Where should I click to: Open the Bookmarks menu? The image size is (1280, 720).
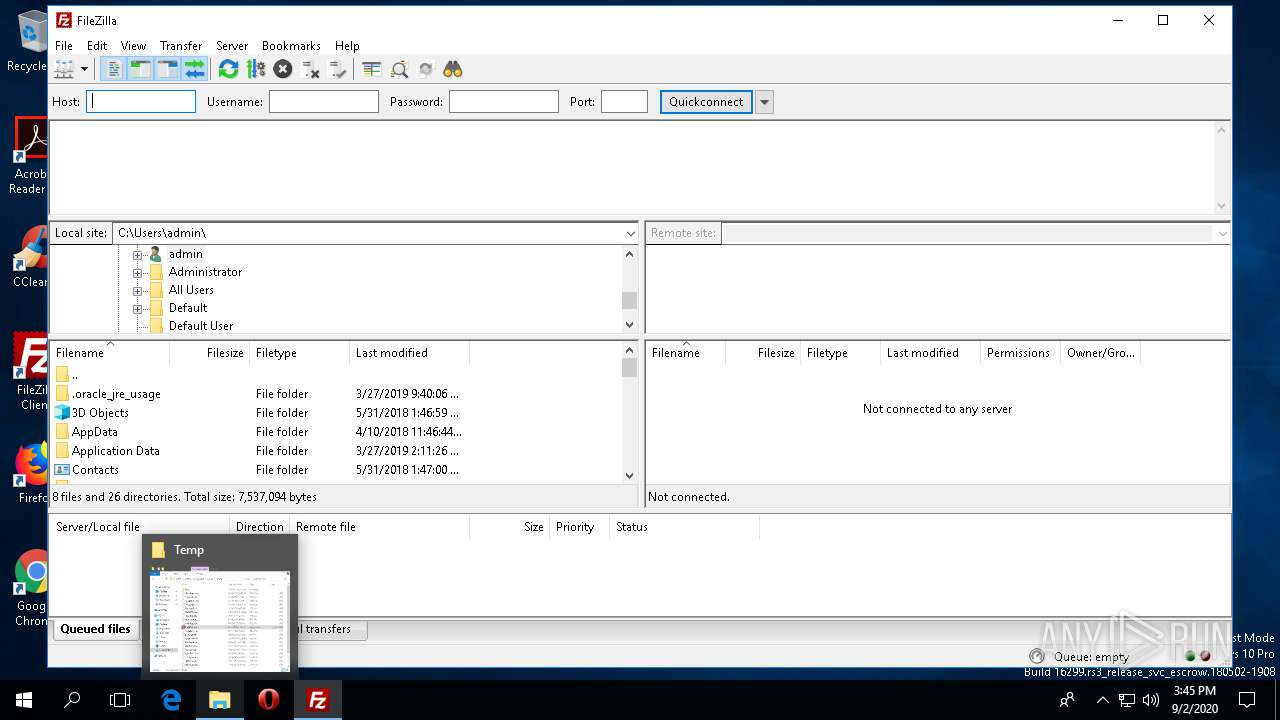pos(291,46)
